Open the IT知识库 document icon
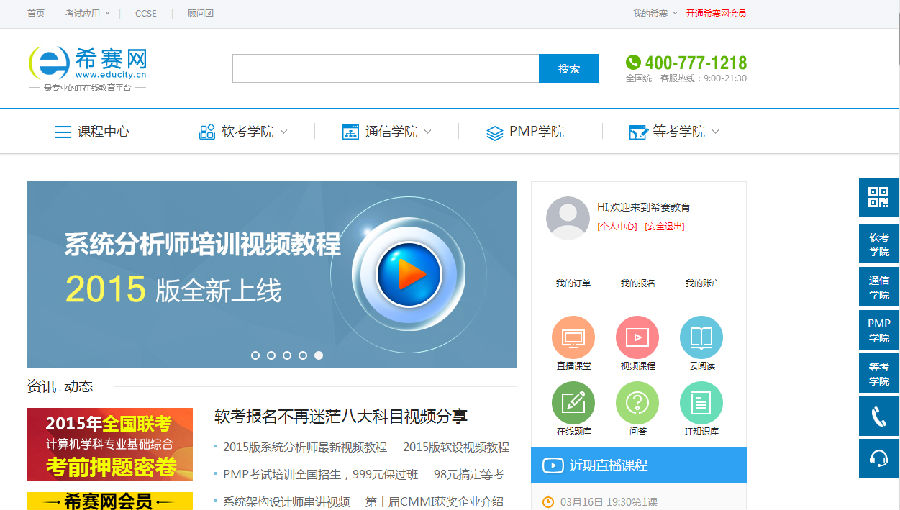 (x=701, y=403)
